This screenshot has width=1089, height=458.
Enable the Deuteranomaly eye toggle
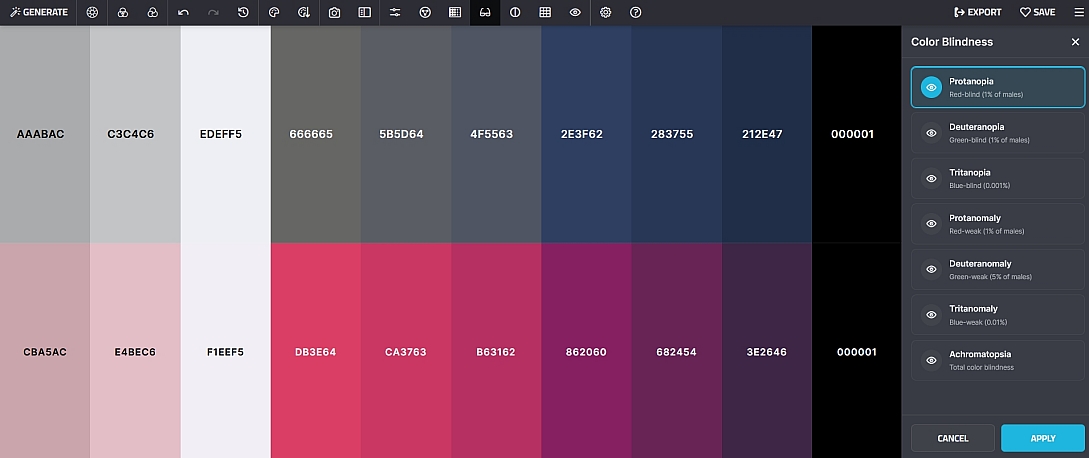pos(931,270)
